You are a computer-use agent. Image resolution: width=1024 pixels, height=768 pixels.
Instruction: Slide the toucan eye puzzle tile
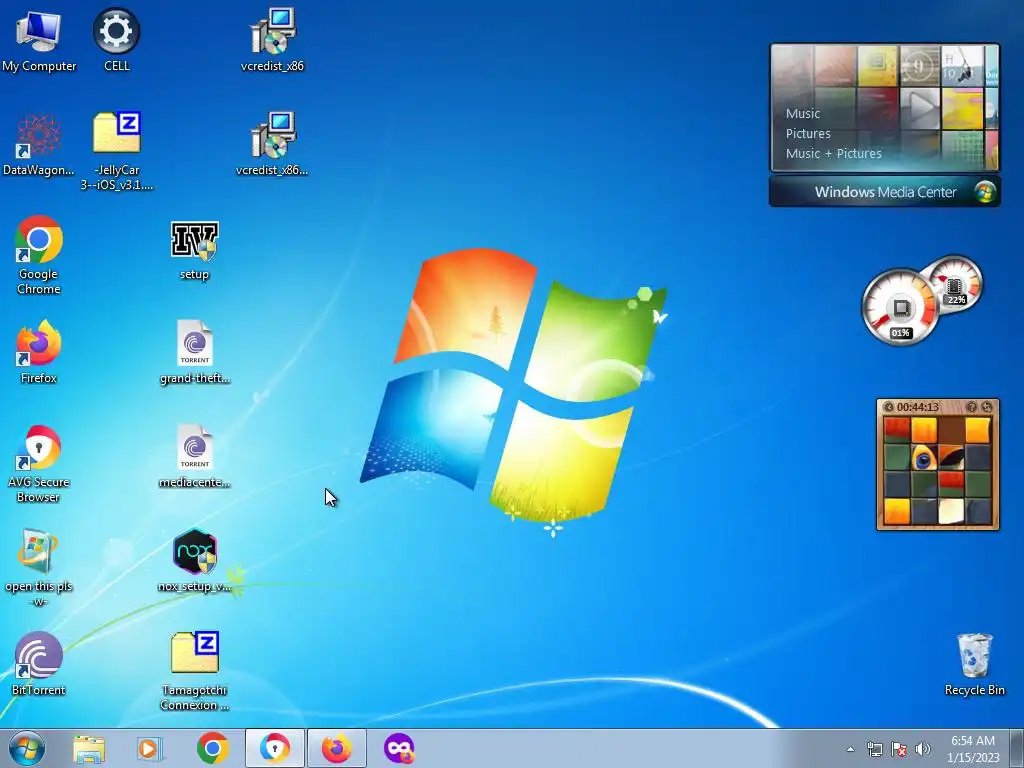click(924, 458)
